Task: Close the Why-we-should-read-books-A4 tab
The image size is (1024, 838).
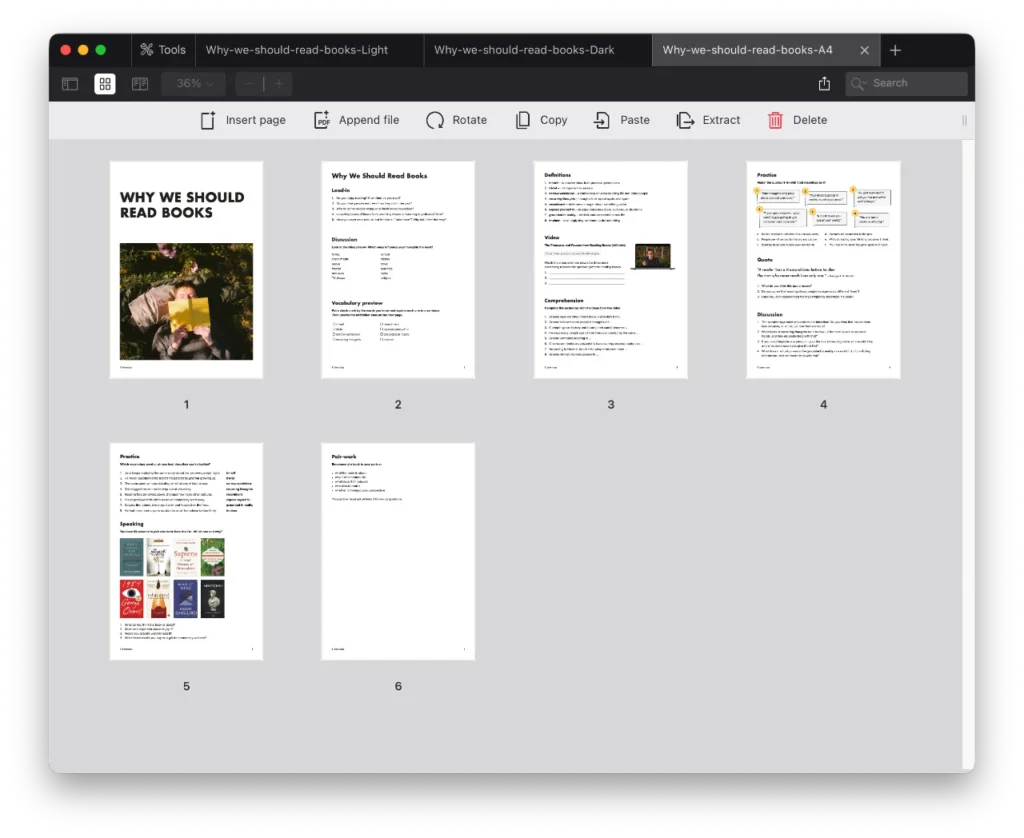Action: coord(864,50)
